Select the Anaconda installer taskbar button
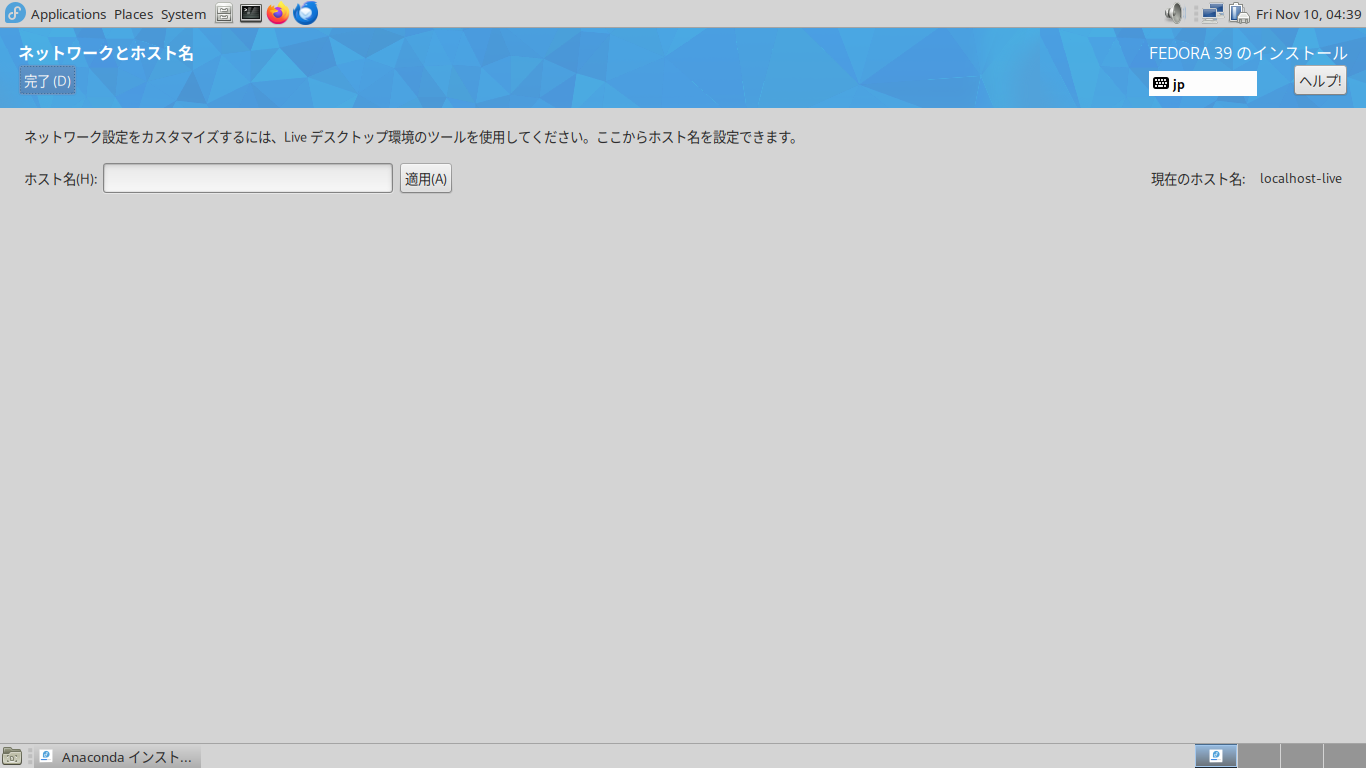Image resolution: width=1366 pixels, height=768 pixels. pos(118,757)
